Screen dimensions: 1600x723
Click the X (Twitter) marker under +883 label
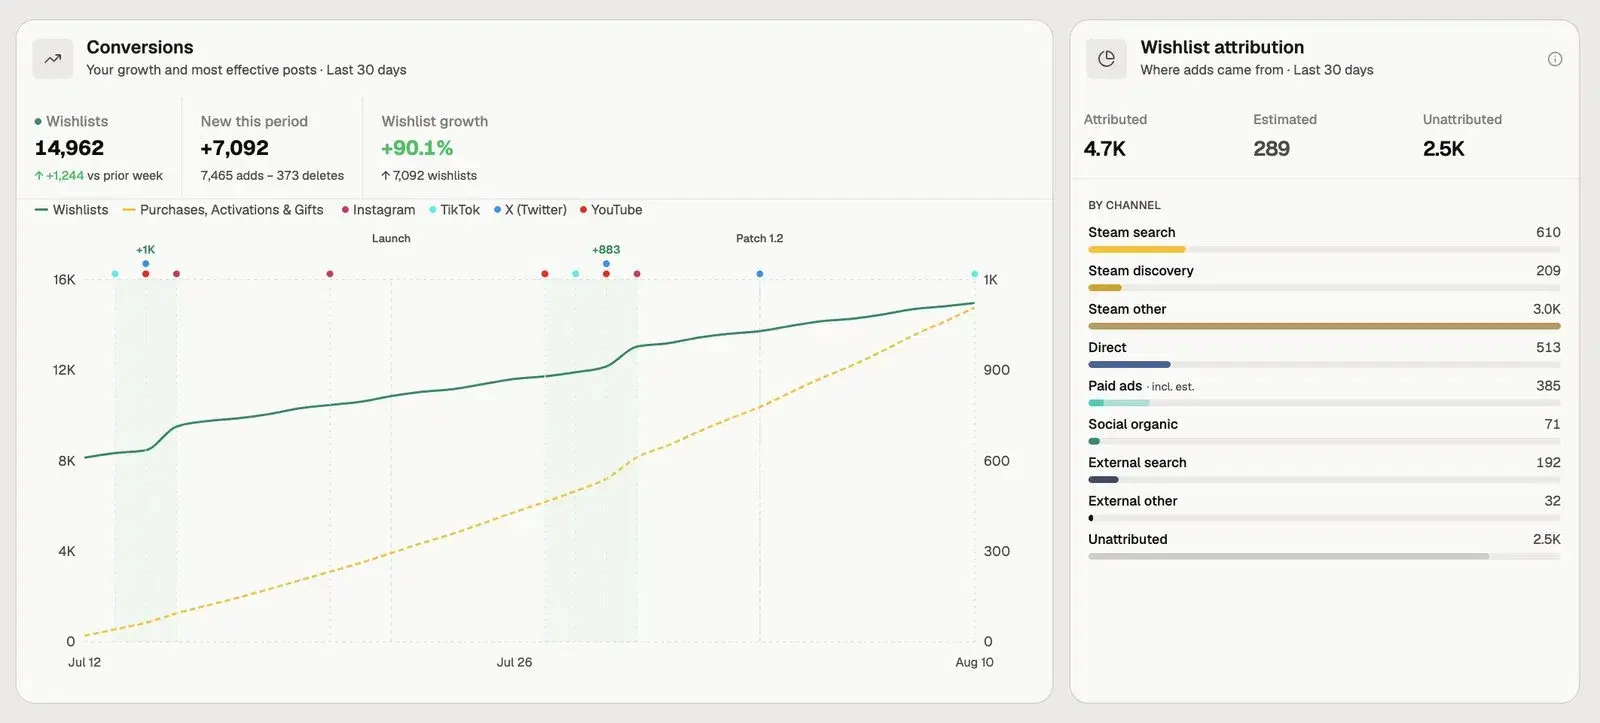(606, 264)
